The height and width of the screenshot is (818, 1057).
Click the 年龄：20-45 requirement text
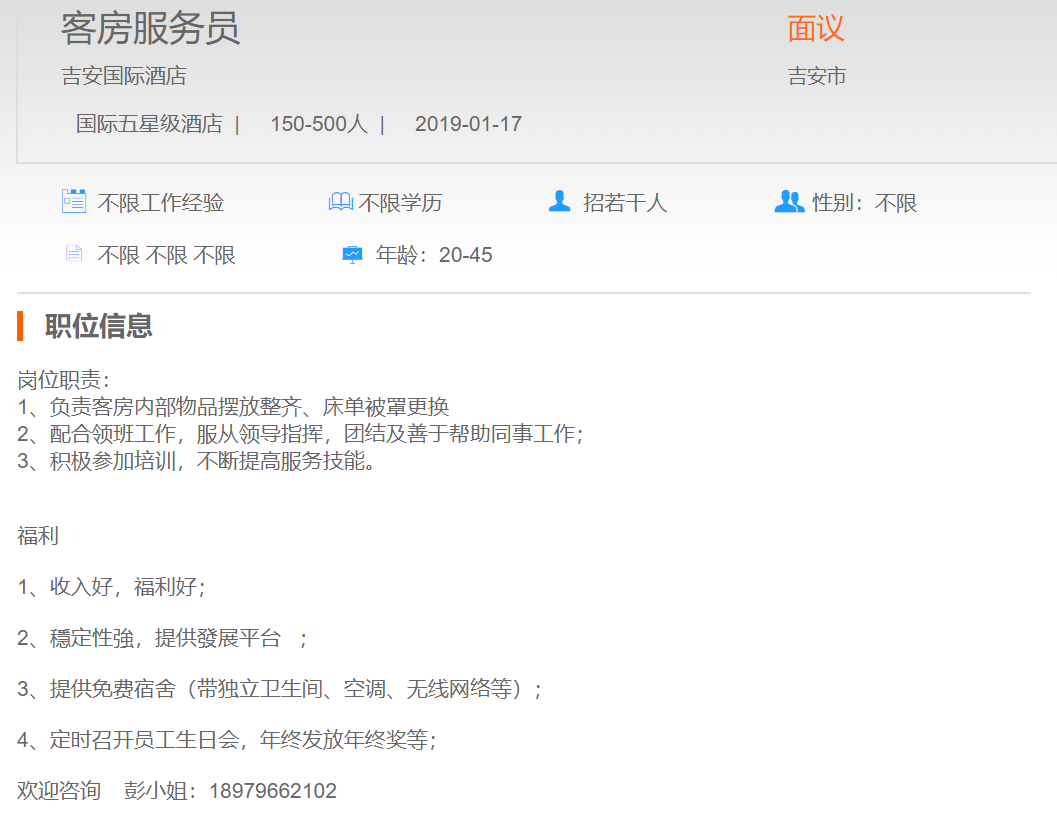point(434,255)
